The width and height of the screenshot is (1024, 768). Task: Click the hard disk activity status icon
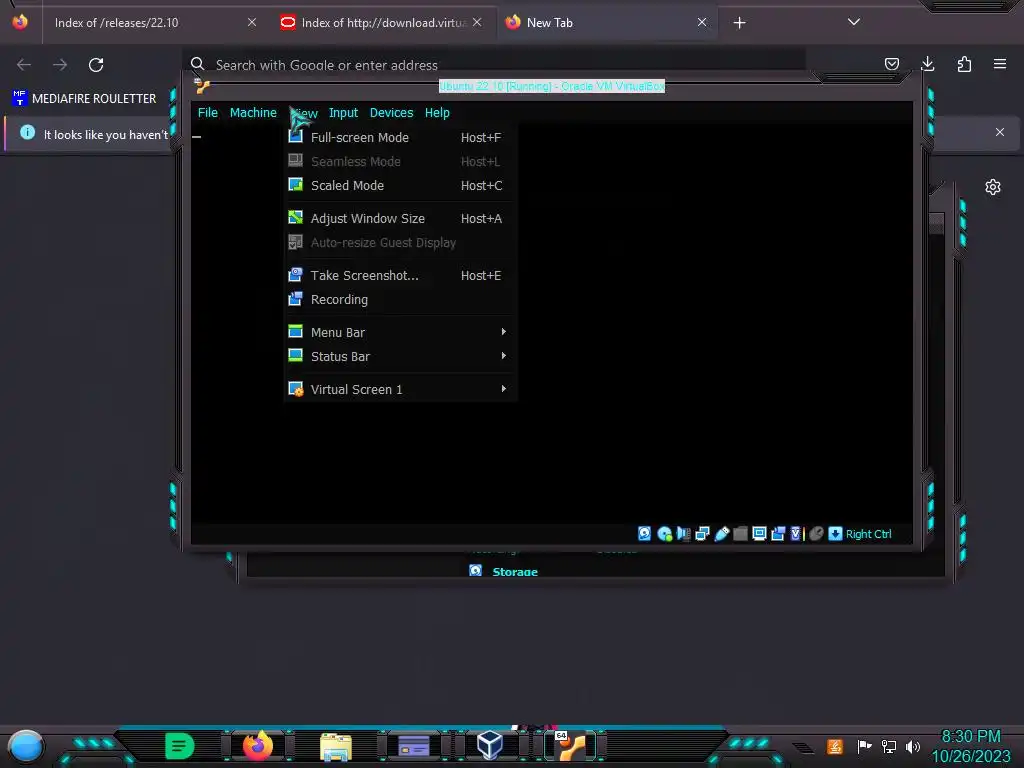(x=644, y=534)
